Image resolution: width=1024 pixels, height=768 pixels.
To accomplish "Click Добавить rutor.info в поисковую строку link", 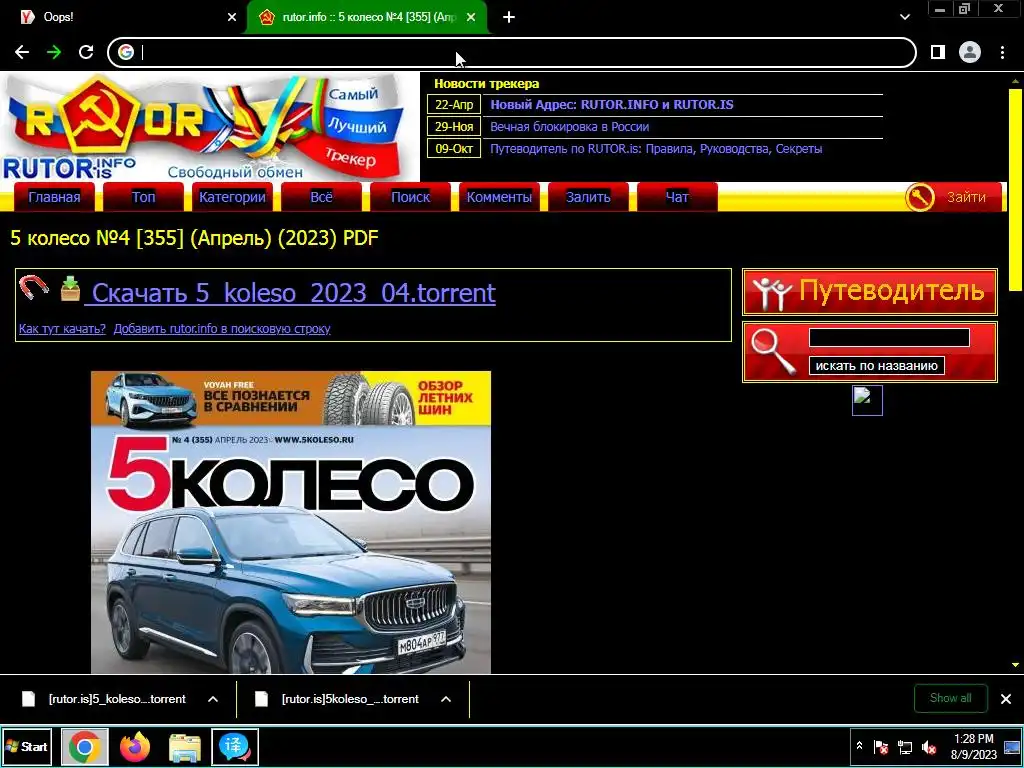I will click(222, 328).
